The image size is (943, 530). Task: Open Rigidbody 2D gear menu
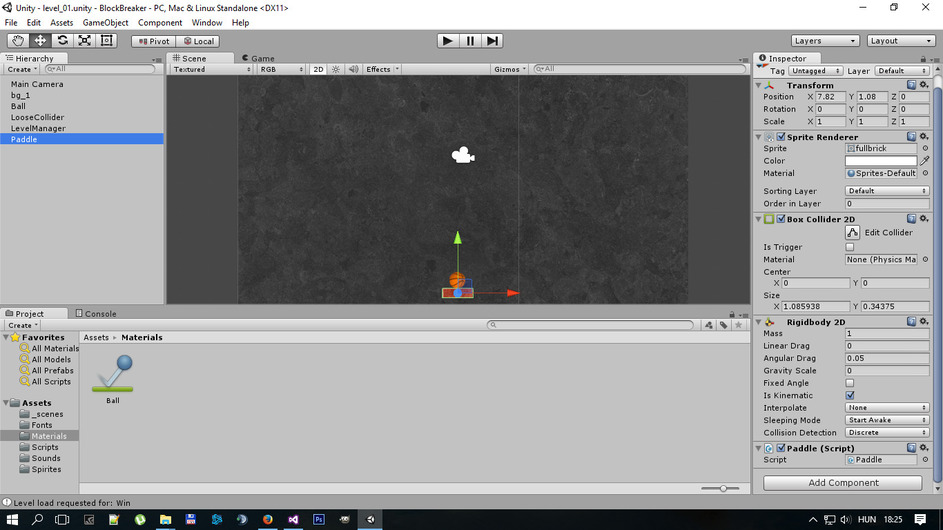coord(924,322)
